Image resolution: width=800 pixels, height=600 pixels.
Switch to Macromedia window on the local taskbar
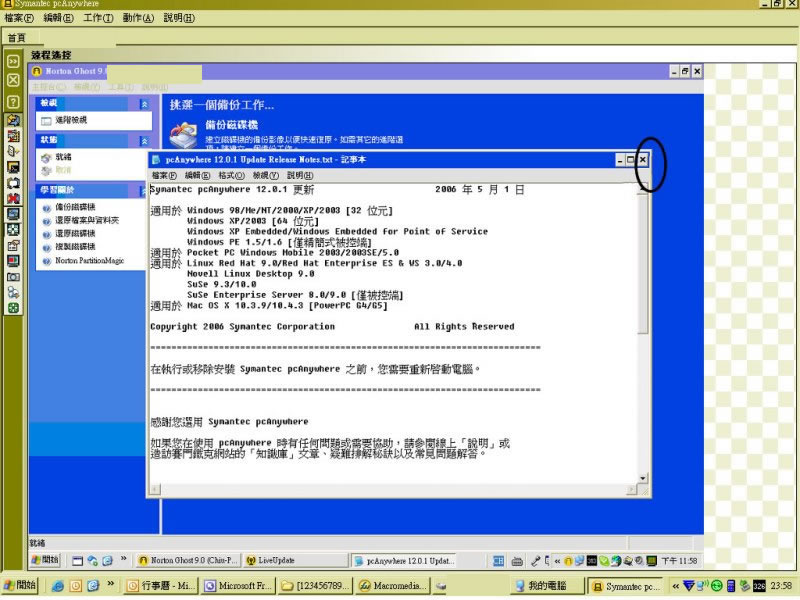pos(393,586)
